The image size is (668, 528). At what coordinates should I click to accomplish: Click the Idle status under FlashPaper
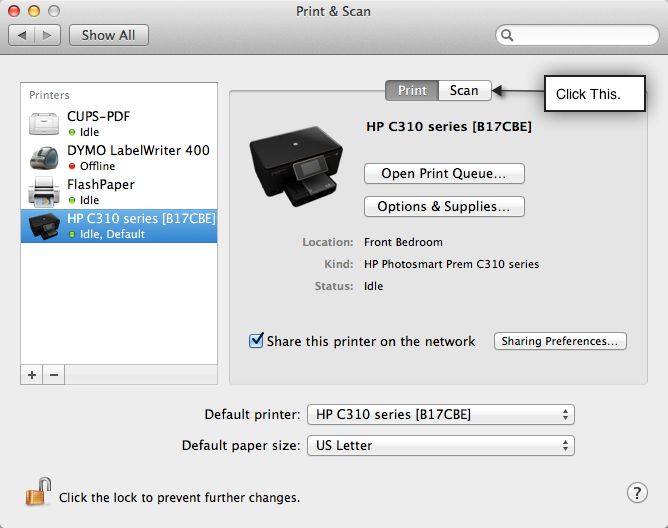point(89,200)
